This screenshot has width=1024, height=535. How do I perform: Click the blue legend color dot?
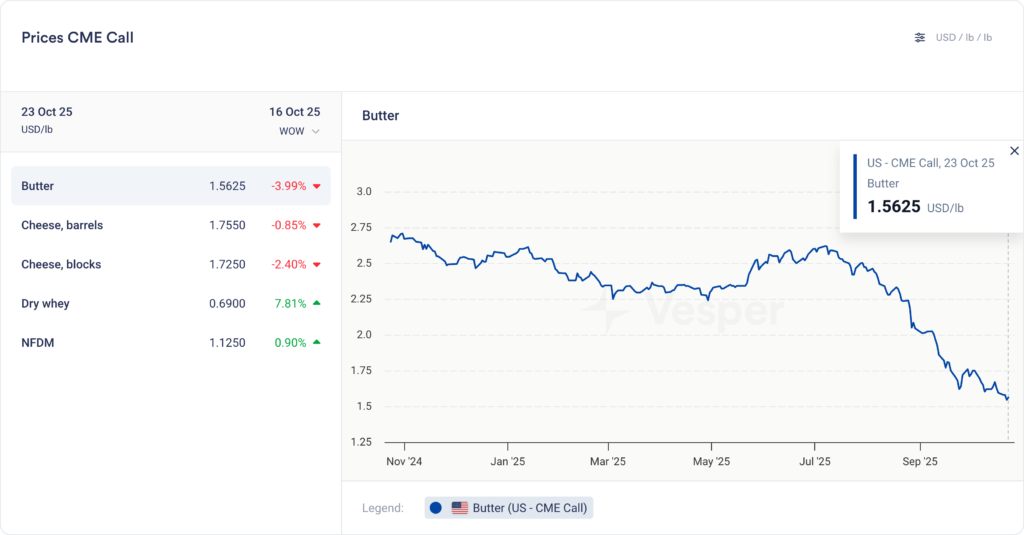(436, 508)
